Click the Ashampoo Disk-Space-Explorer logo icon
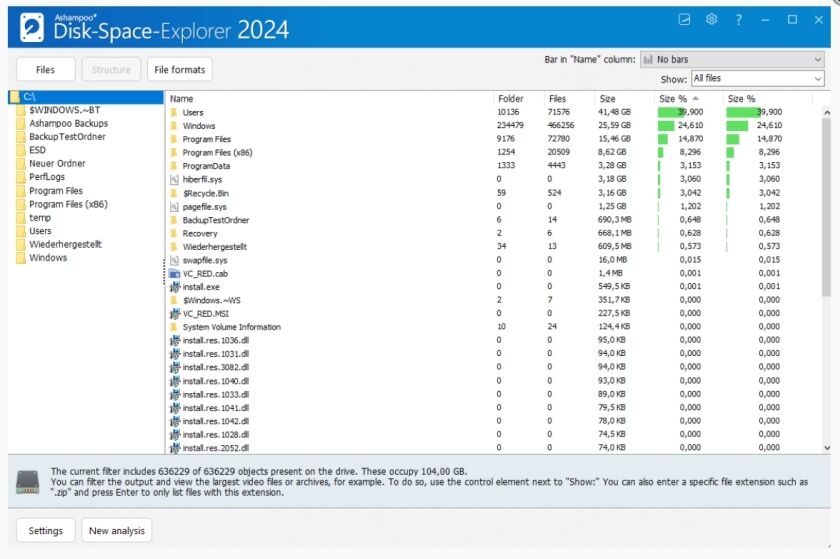The height and width of the screenshot is (559, 840). pyautogui.click(x=32, y=27)
